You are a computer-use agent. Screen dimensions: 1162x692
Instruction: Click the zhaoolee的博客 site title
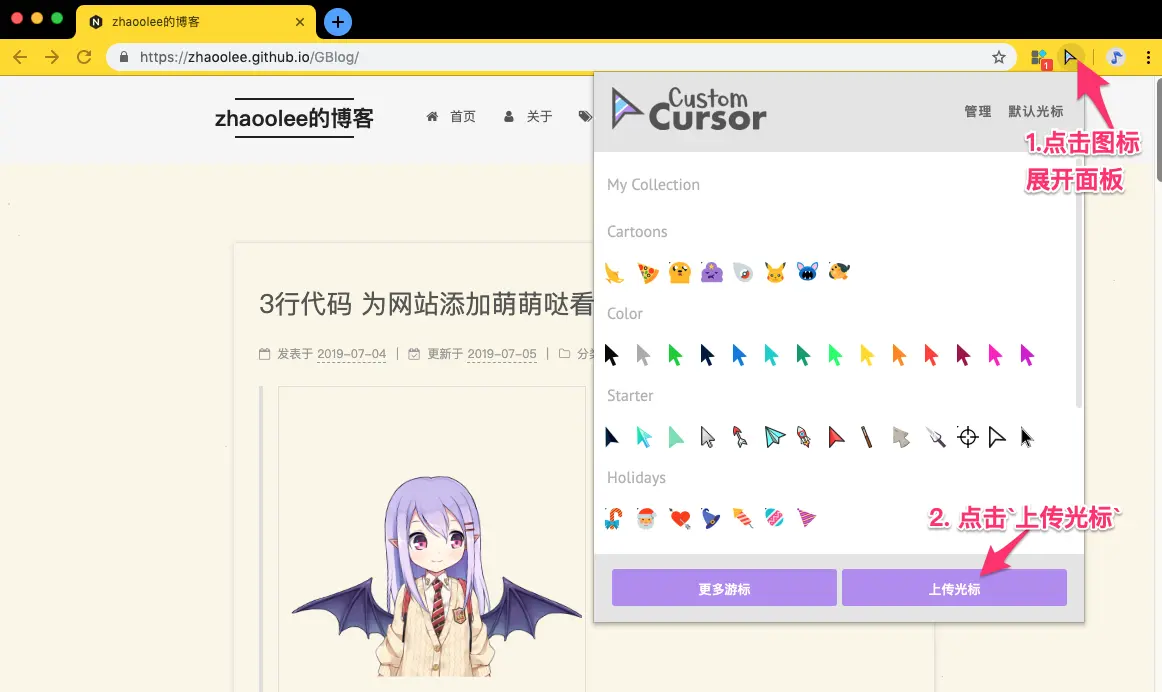point(294,118)
